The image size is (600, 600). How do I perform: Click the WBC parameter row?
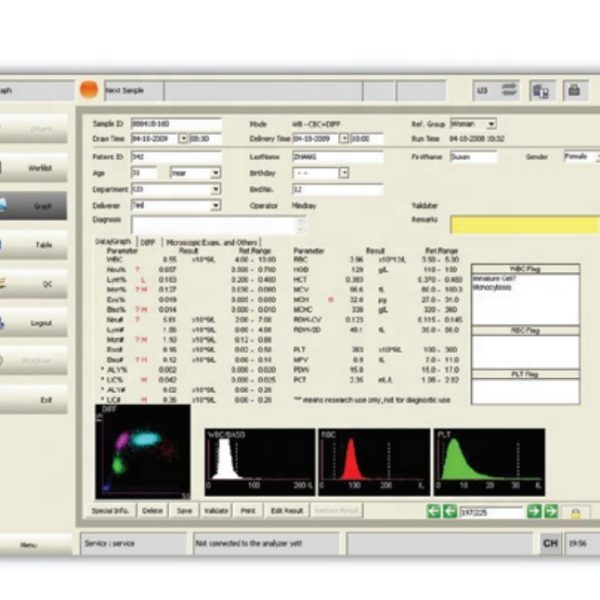click(x=191, y=260)
